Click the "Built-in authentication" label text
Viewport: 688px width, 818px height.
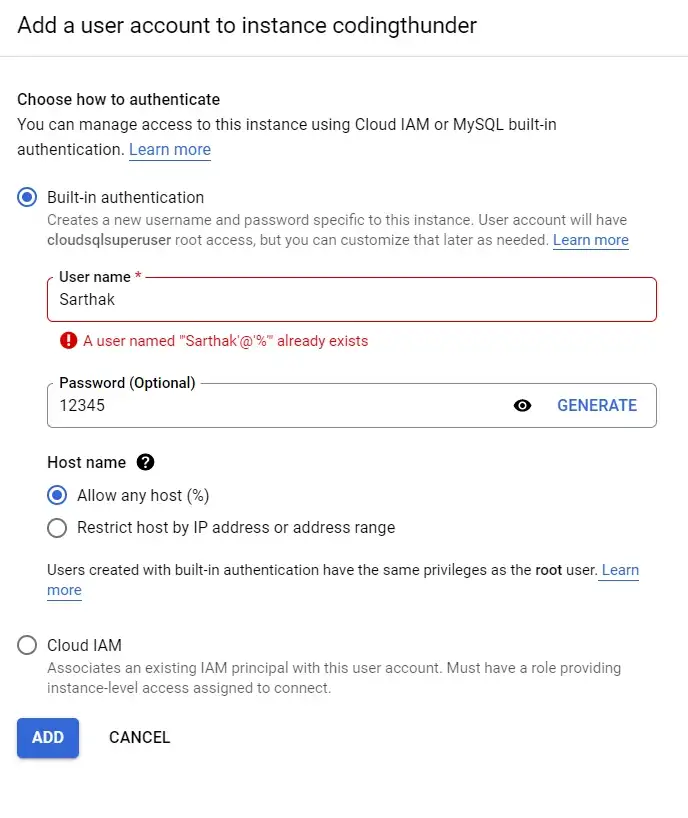[x=126, y=198]
